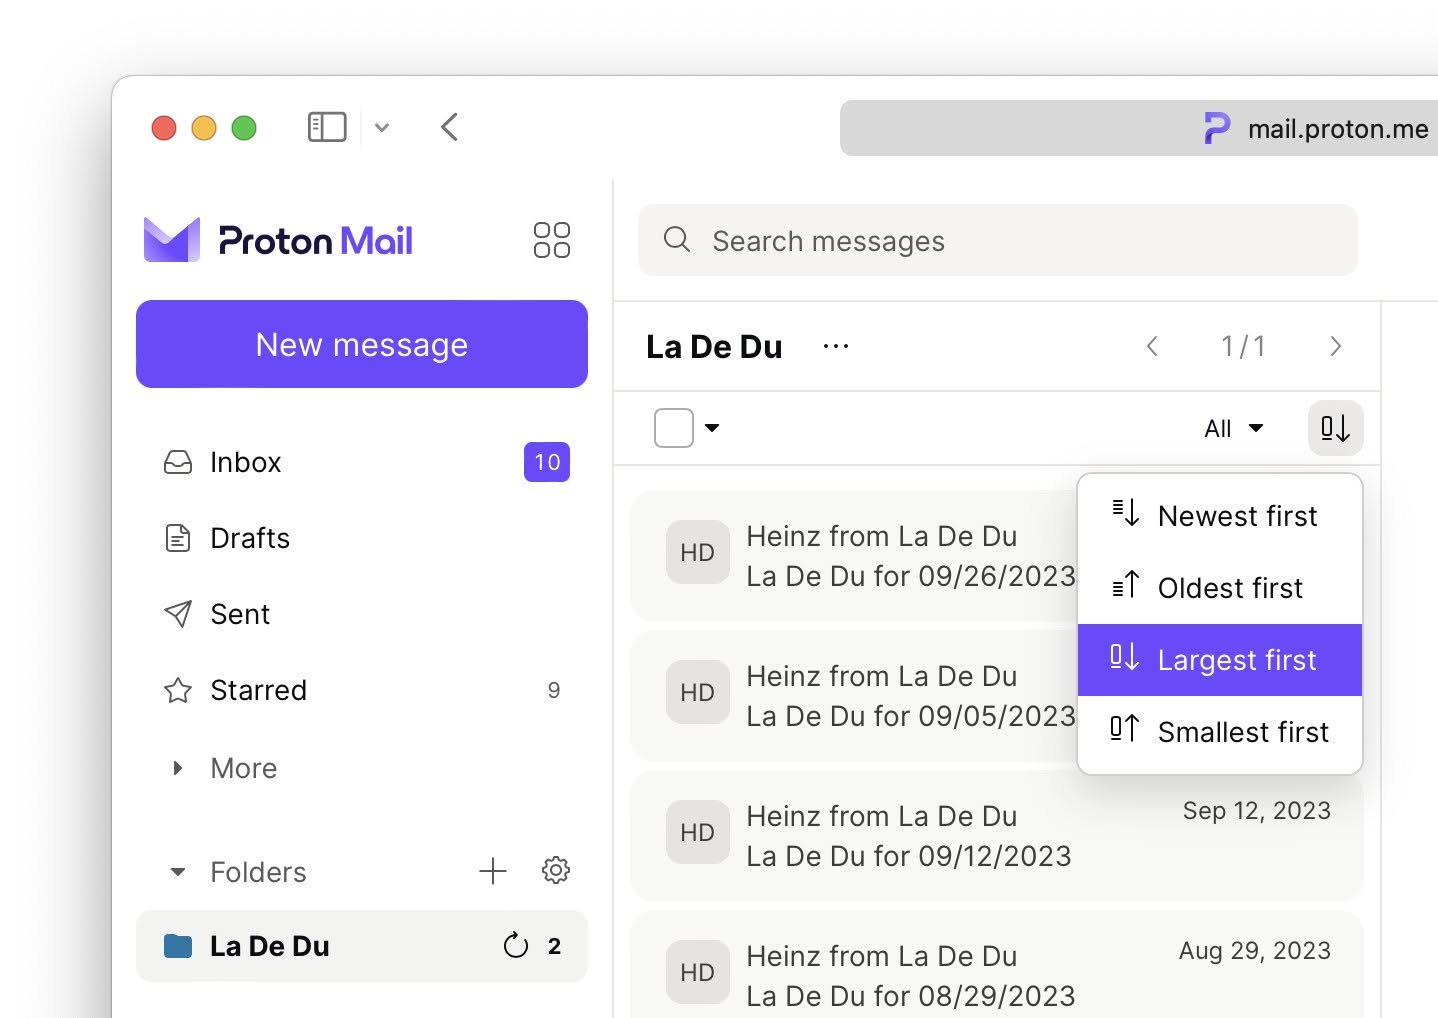
Task: Open the La De Du for 09/26/2023 message
Action: coord(854,556)
